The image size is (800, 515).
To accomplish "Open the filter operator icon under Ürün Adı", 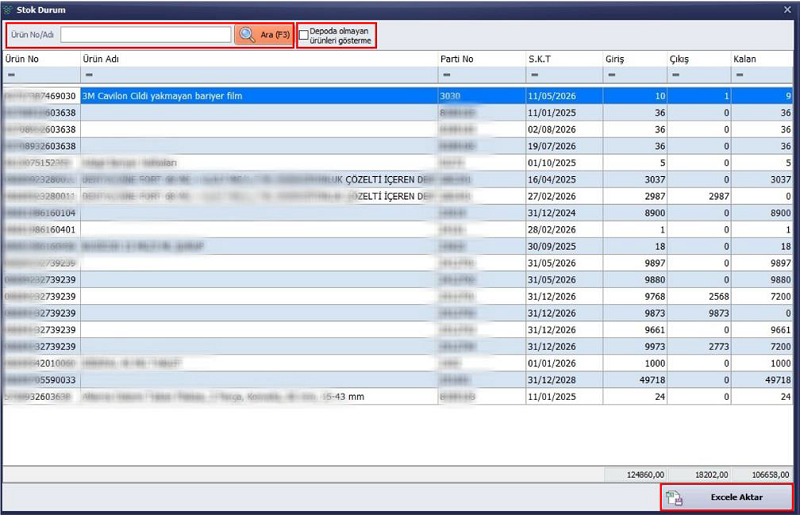I will [x=88, y=76].
